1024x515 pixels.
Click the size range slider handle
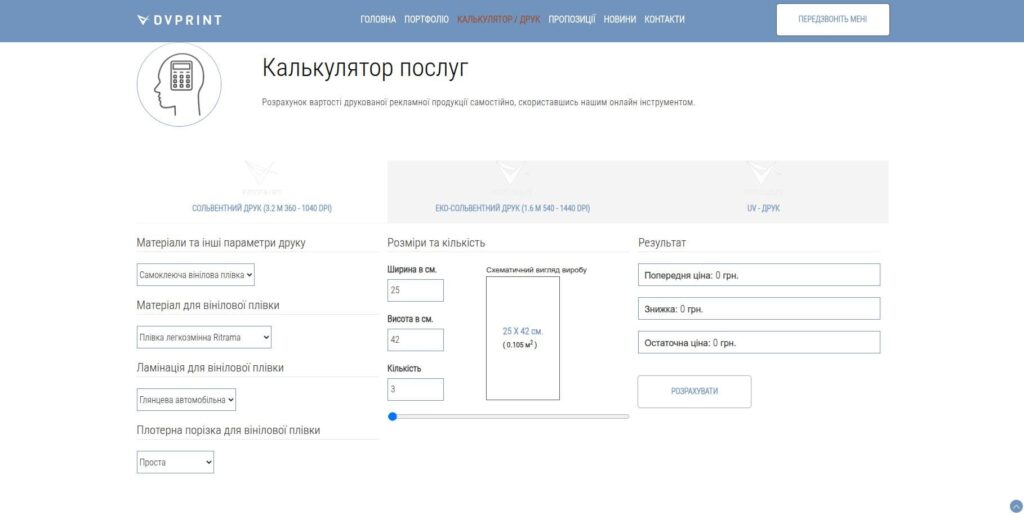393,416
